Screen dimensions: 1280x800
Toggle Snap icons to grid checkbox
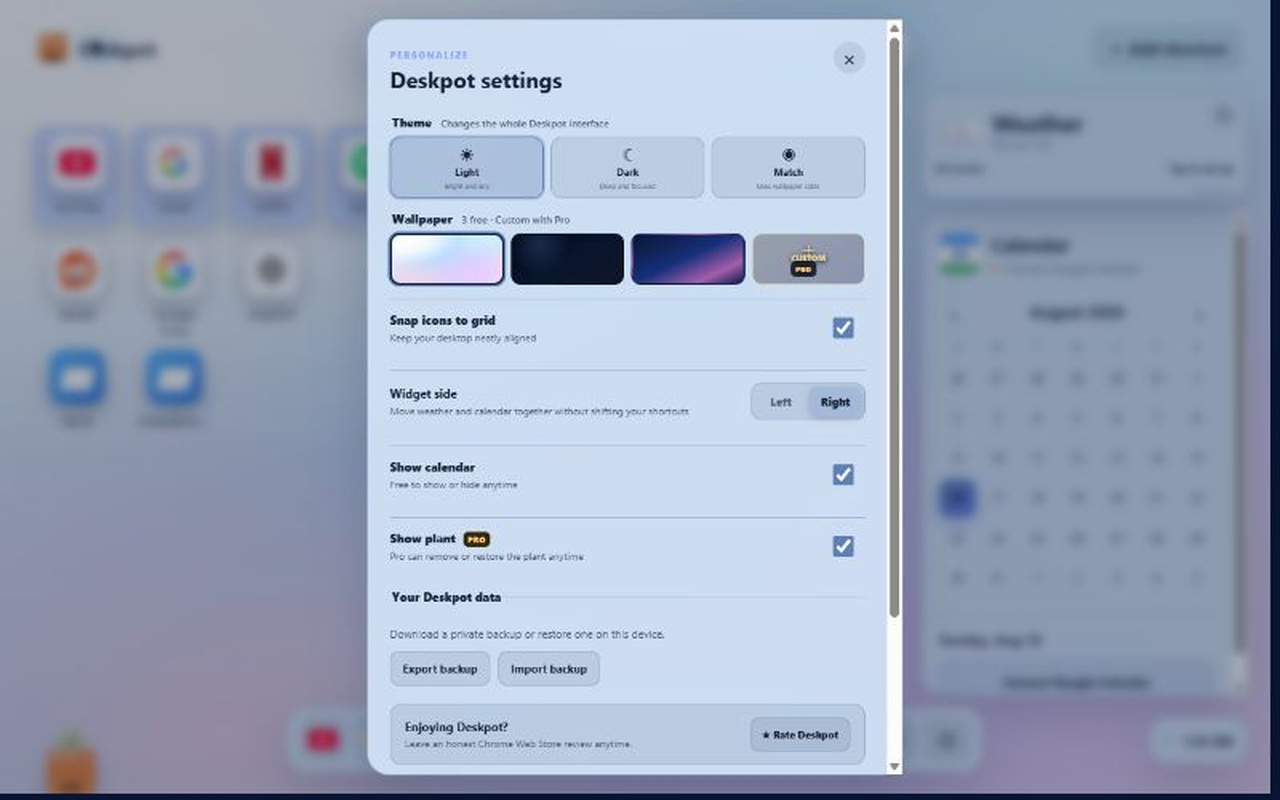click(x=843, y=328)
